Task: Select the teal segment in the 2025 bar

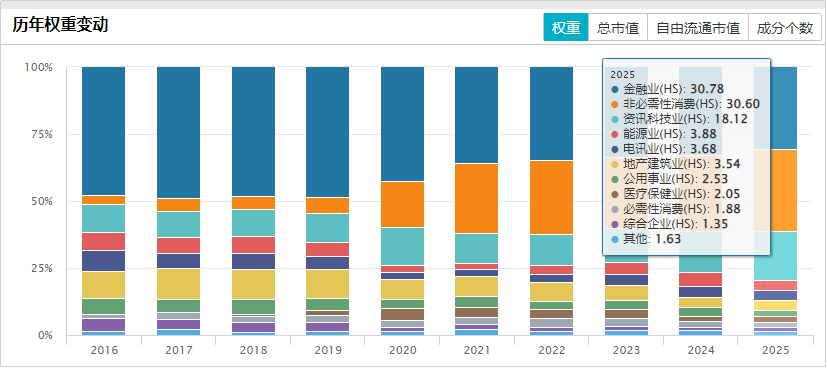Action: click(x=775, y=256)
